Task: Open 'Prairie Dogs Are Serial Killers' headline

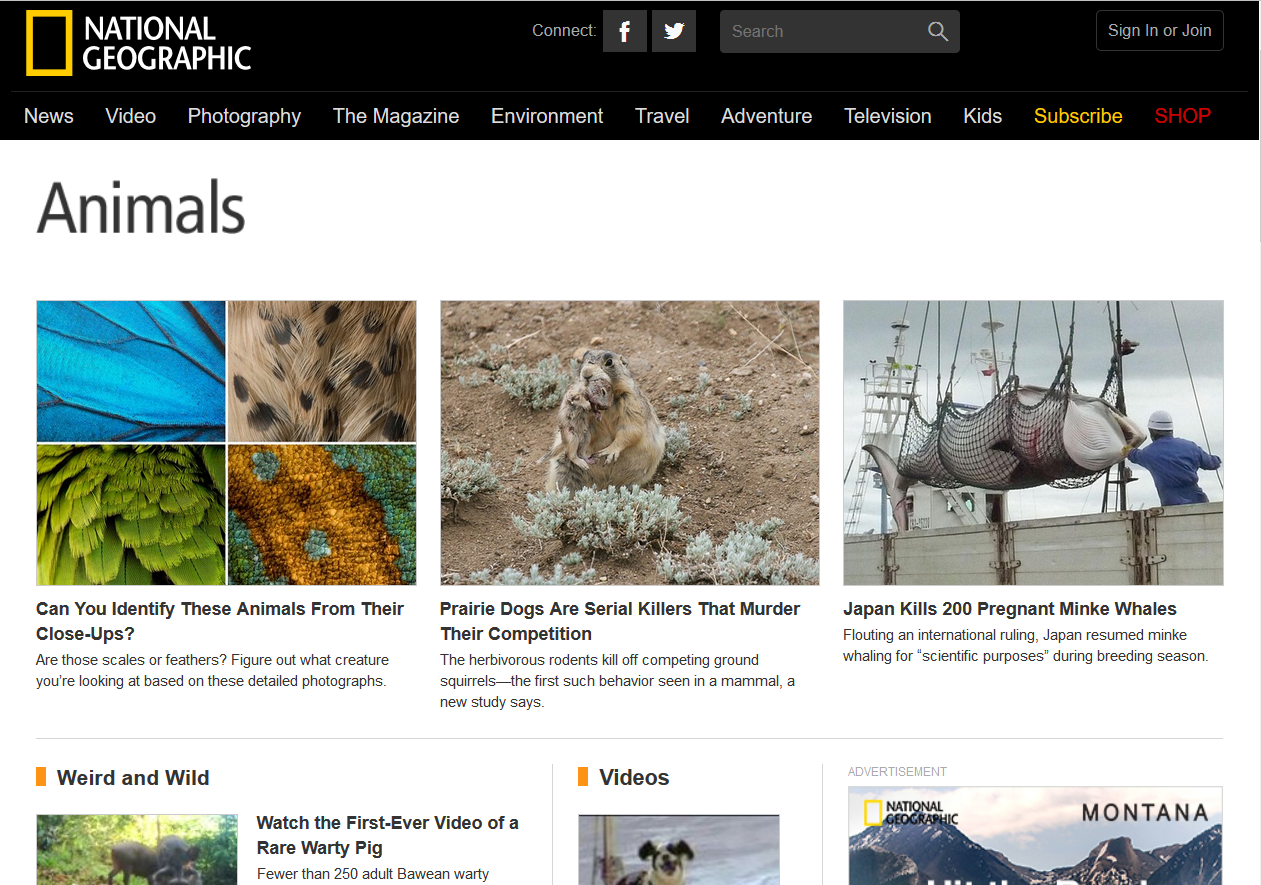Action: pyautogui.click(x=620, y=621)
